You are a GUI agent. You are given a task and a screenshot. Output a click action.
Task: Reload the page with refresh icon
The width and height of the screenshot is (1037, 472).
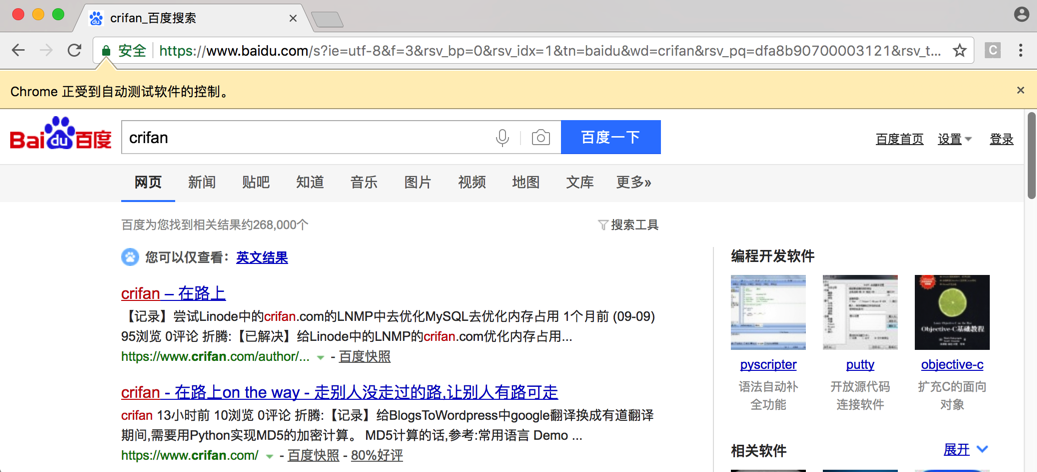point(75,50)
